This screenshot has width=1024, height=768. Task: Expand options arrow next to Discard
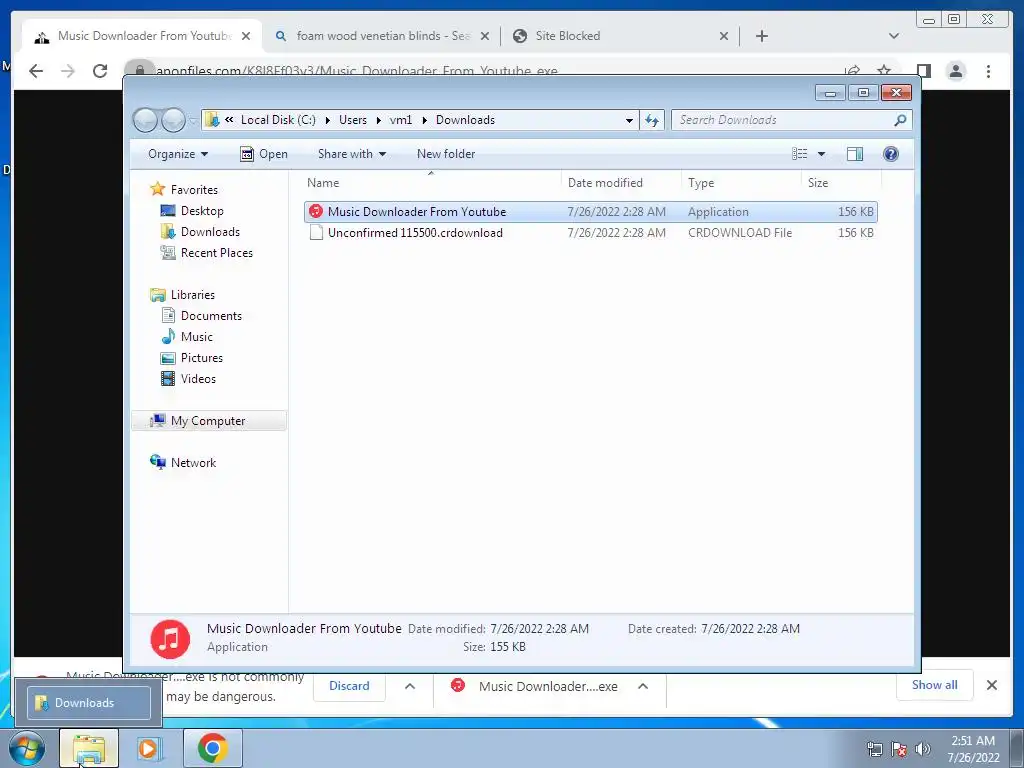(409, 686)
